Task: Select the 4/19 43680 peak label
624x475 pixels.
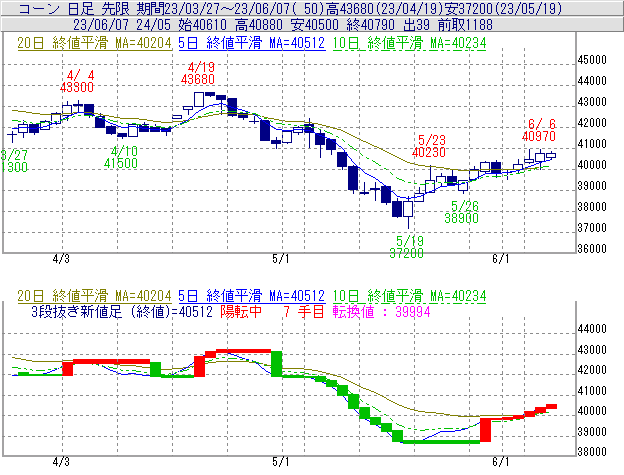Action: click(198, 73)
